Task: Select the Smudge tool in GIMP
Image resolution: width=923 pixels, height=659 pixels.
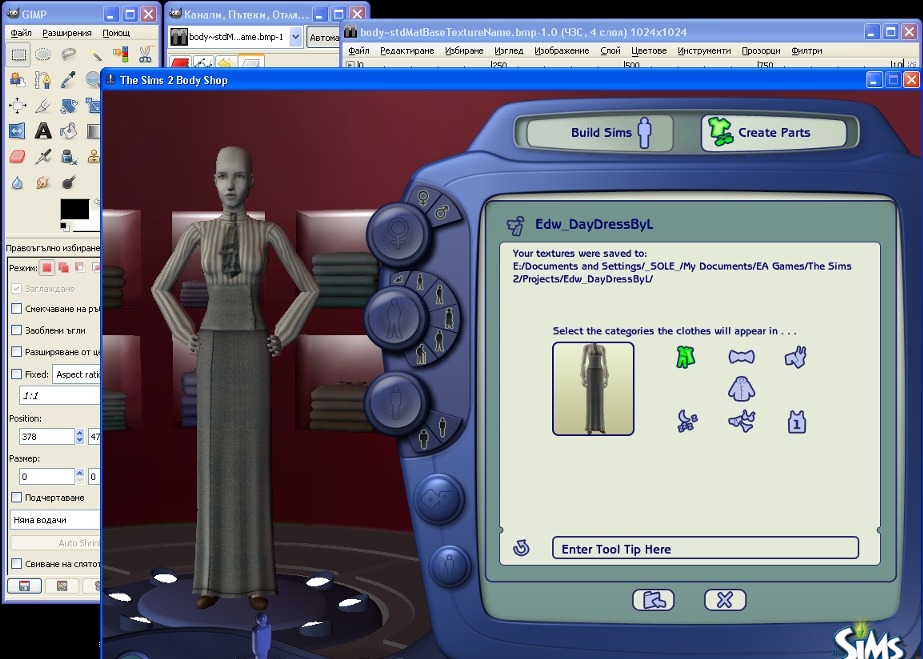Action: 43,182
